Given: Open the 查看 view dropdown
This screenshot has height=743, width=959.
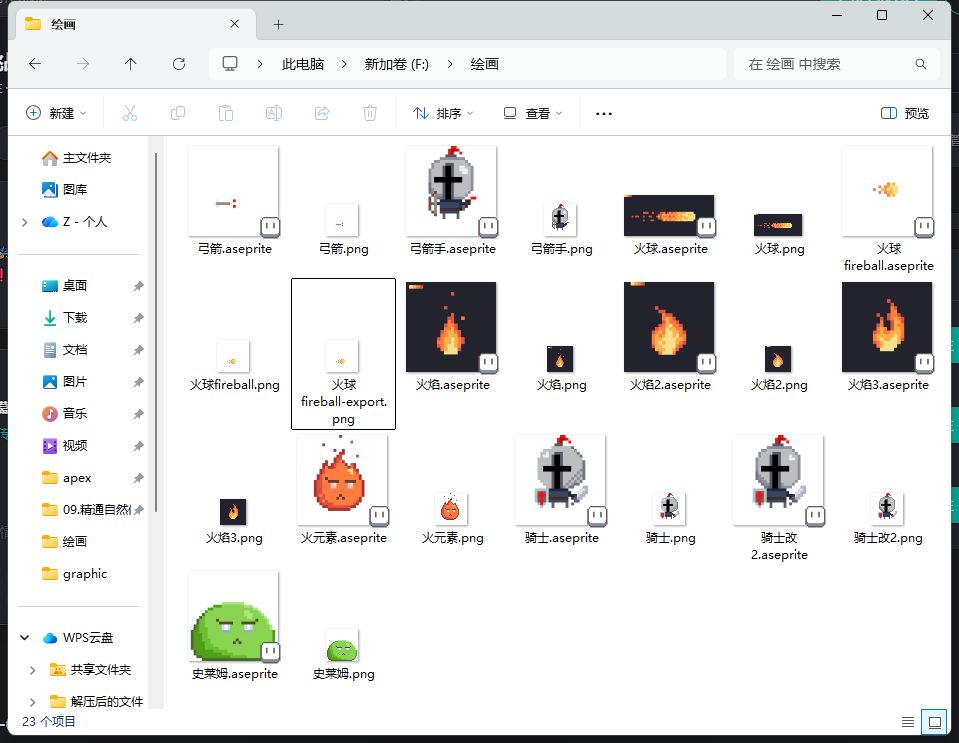Looking at the screenshot, I should pyautogui.click(x=533, y=113).
